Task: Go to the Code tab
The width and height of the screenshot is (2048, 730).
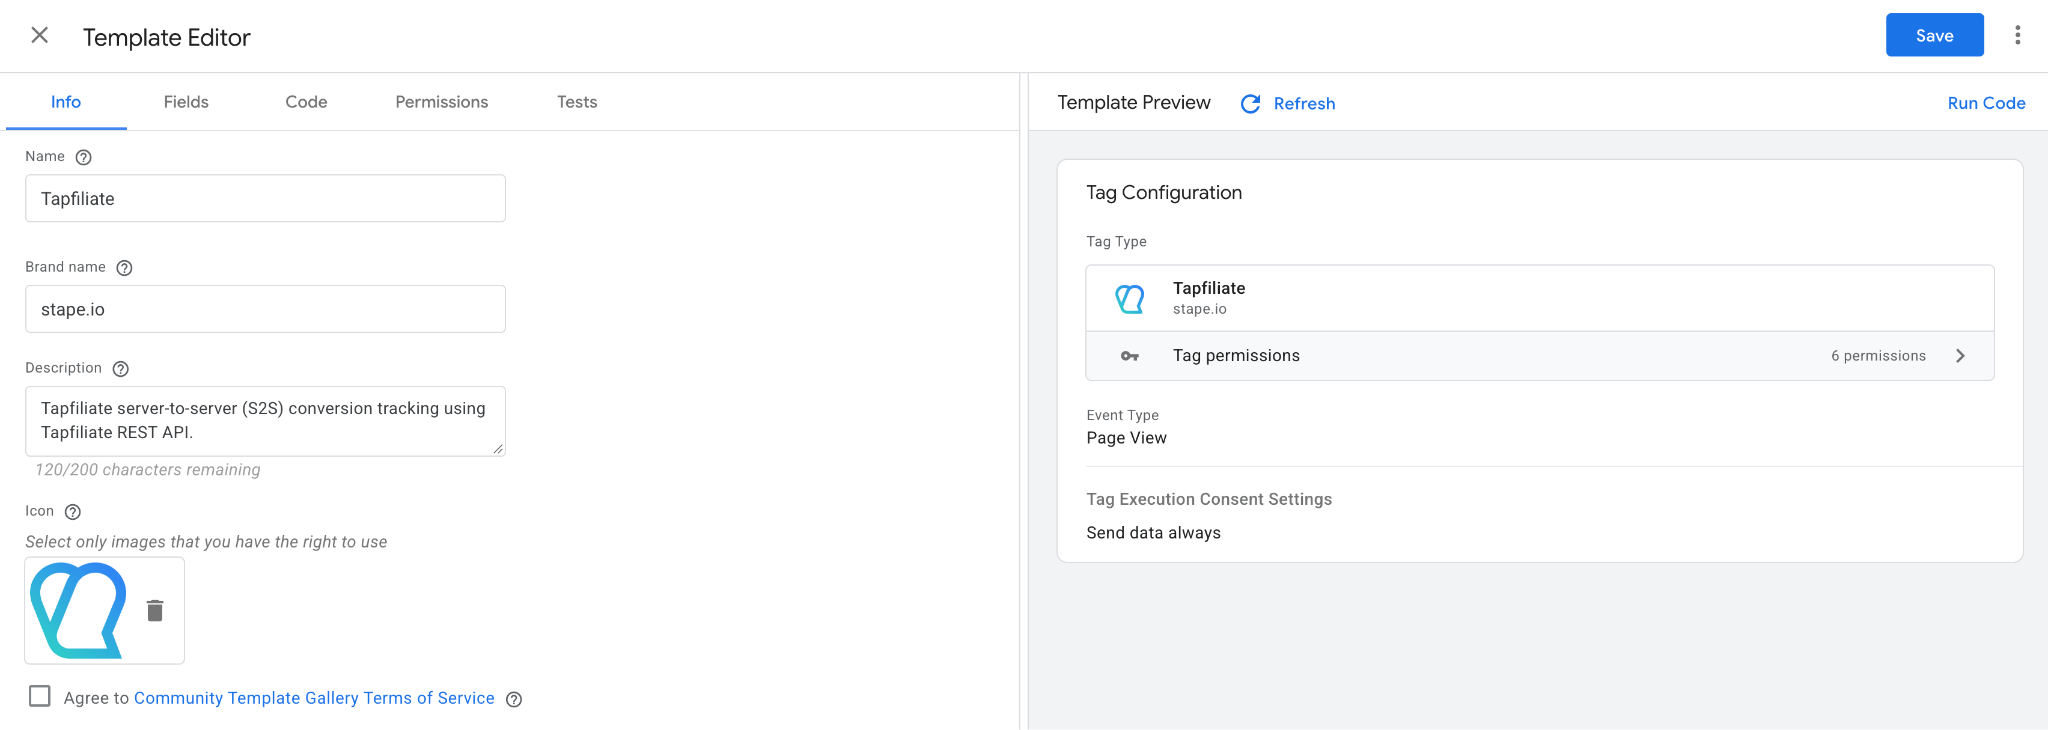Action: coord(306,102)
